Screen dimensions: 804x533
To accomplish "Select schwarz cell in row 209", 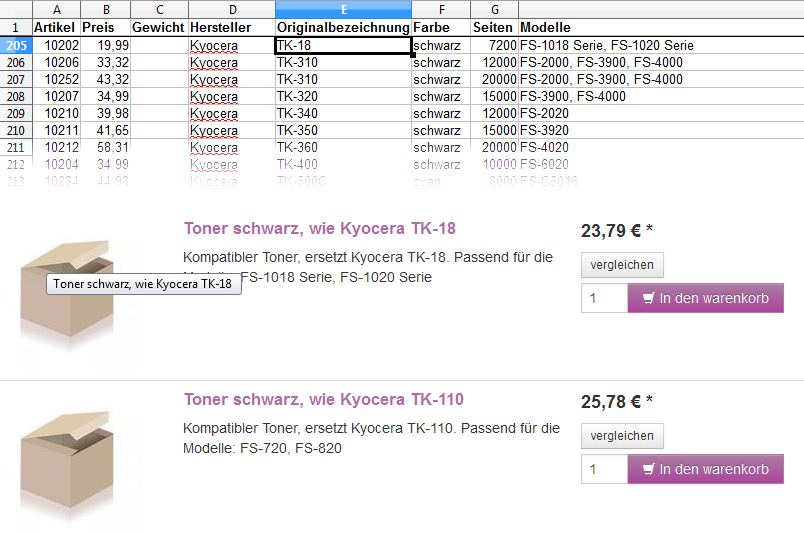I will coord(441,113).
